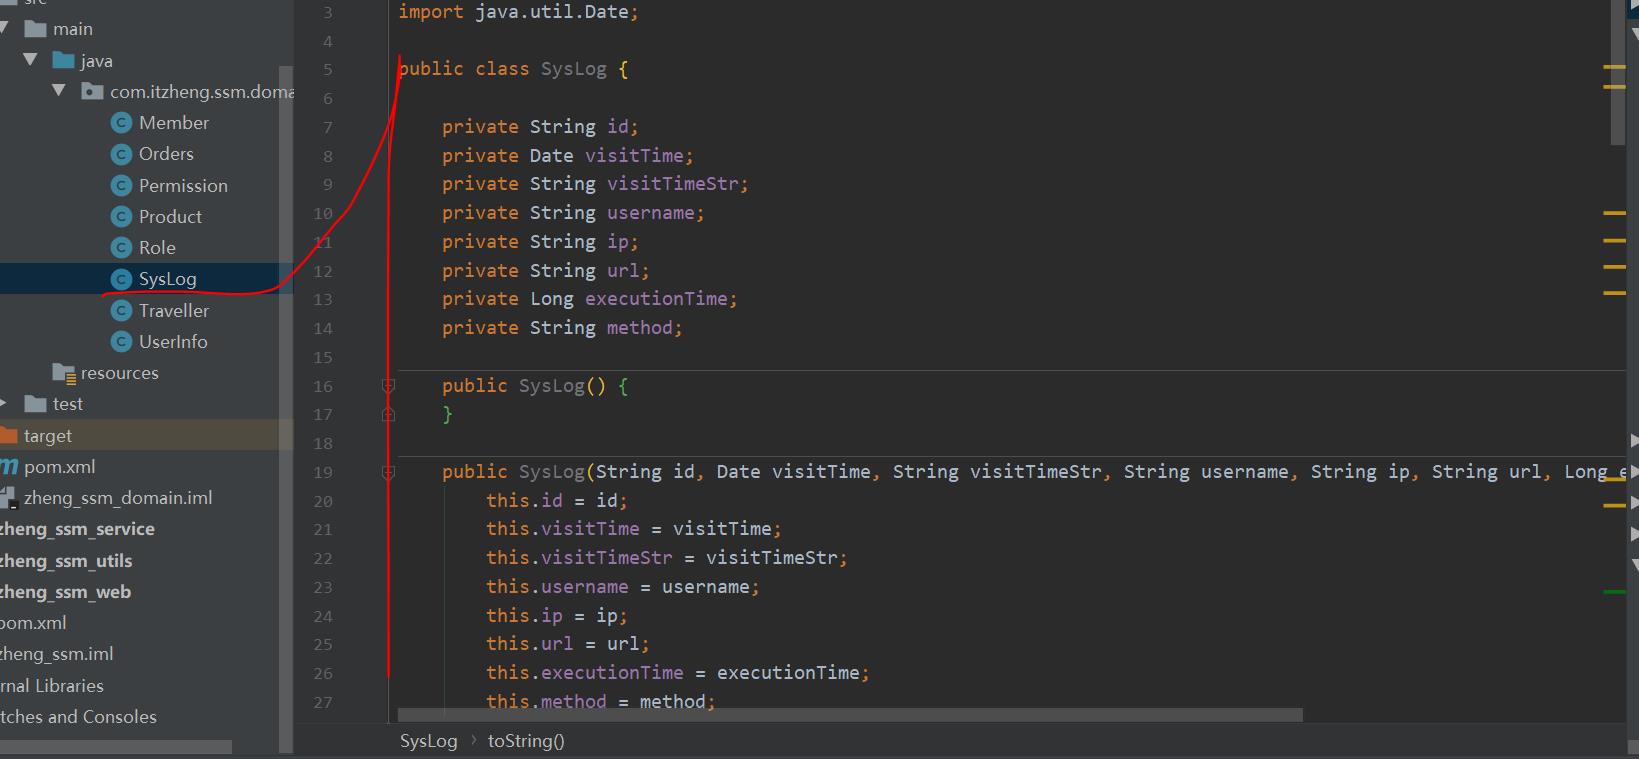
Task: Click the Role class icon
Action: pyautogui.click(x=121, y=248)
